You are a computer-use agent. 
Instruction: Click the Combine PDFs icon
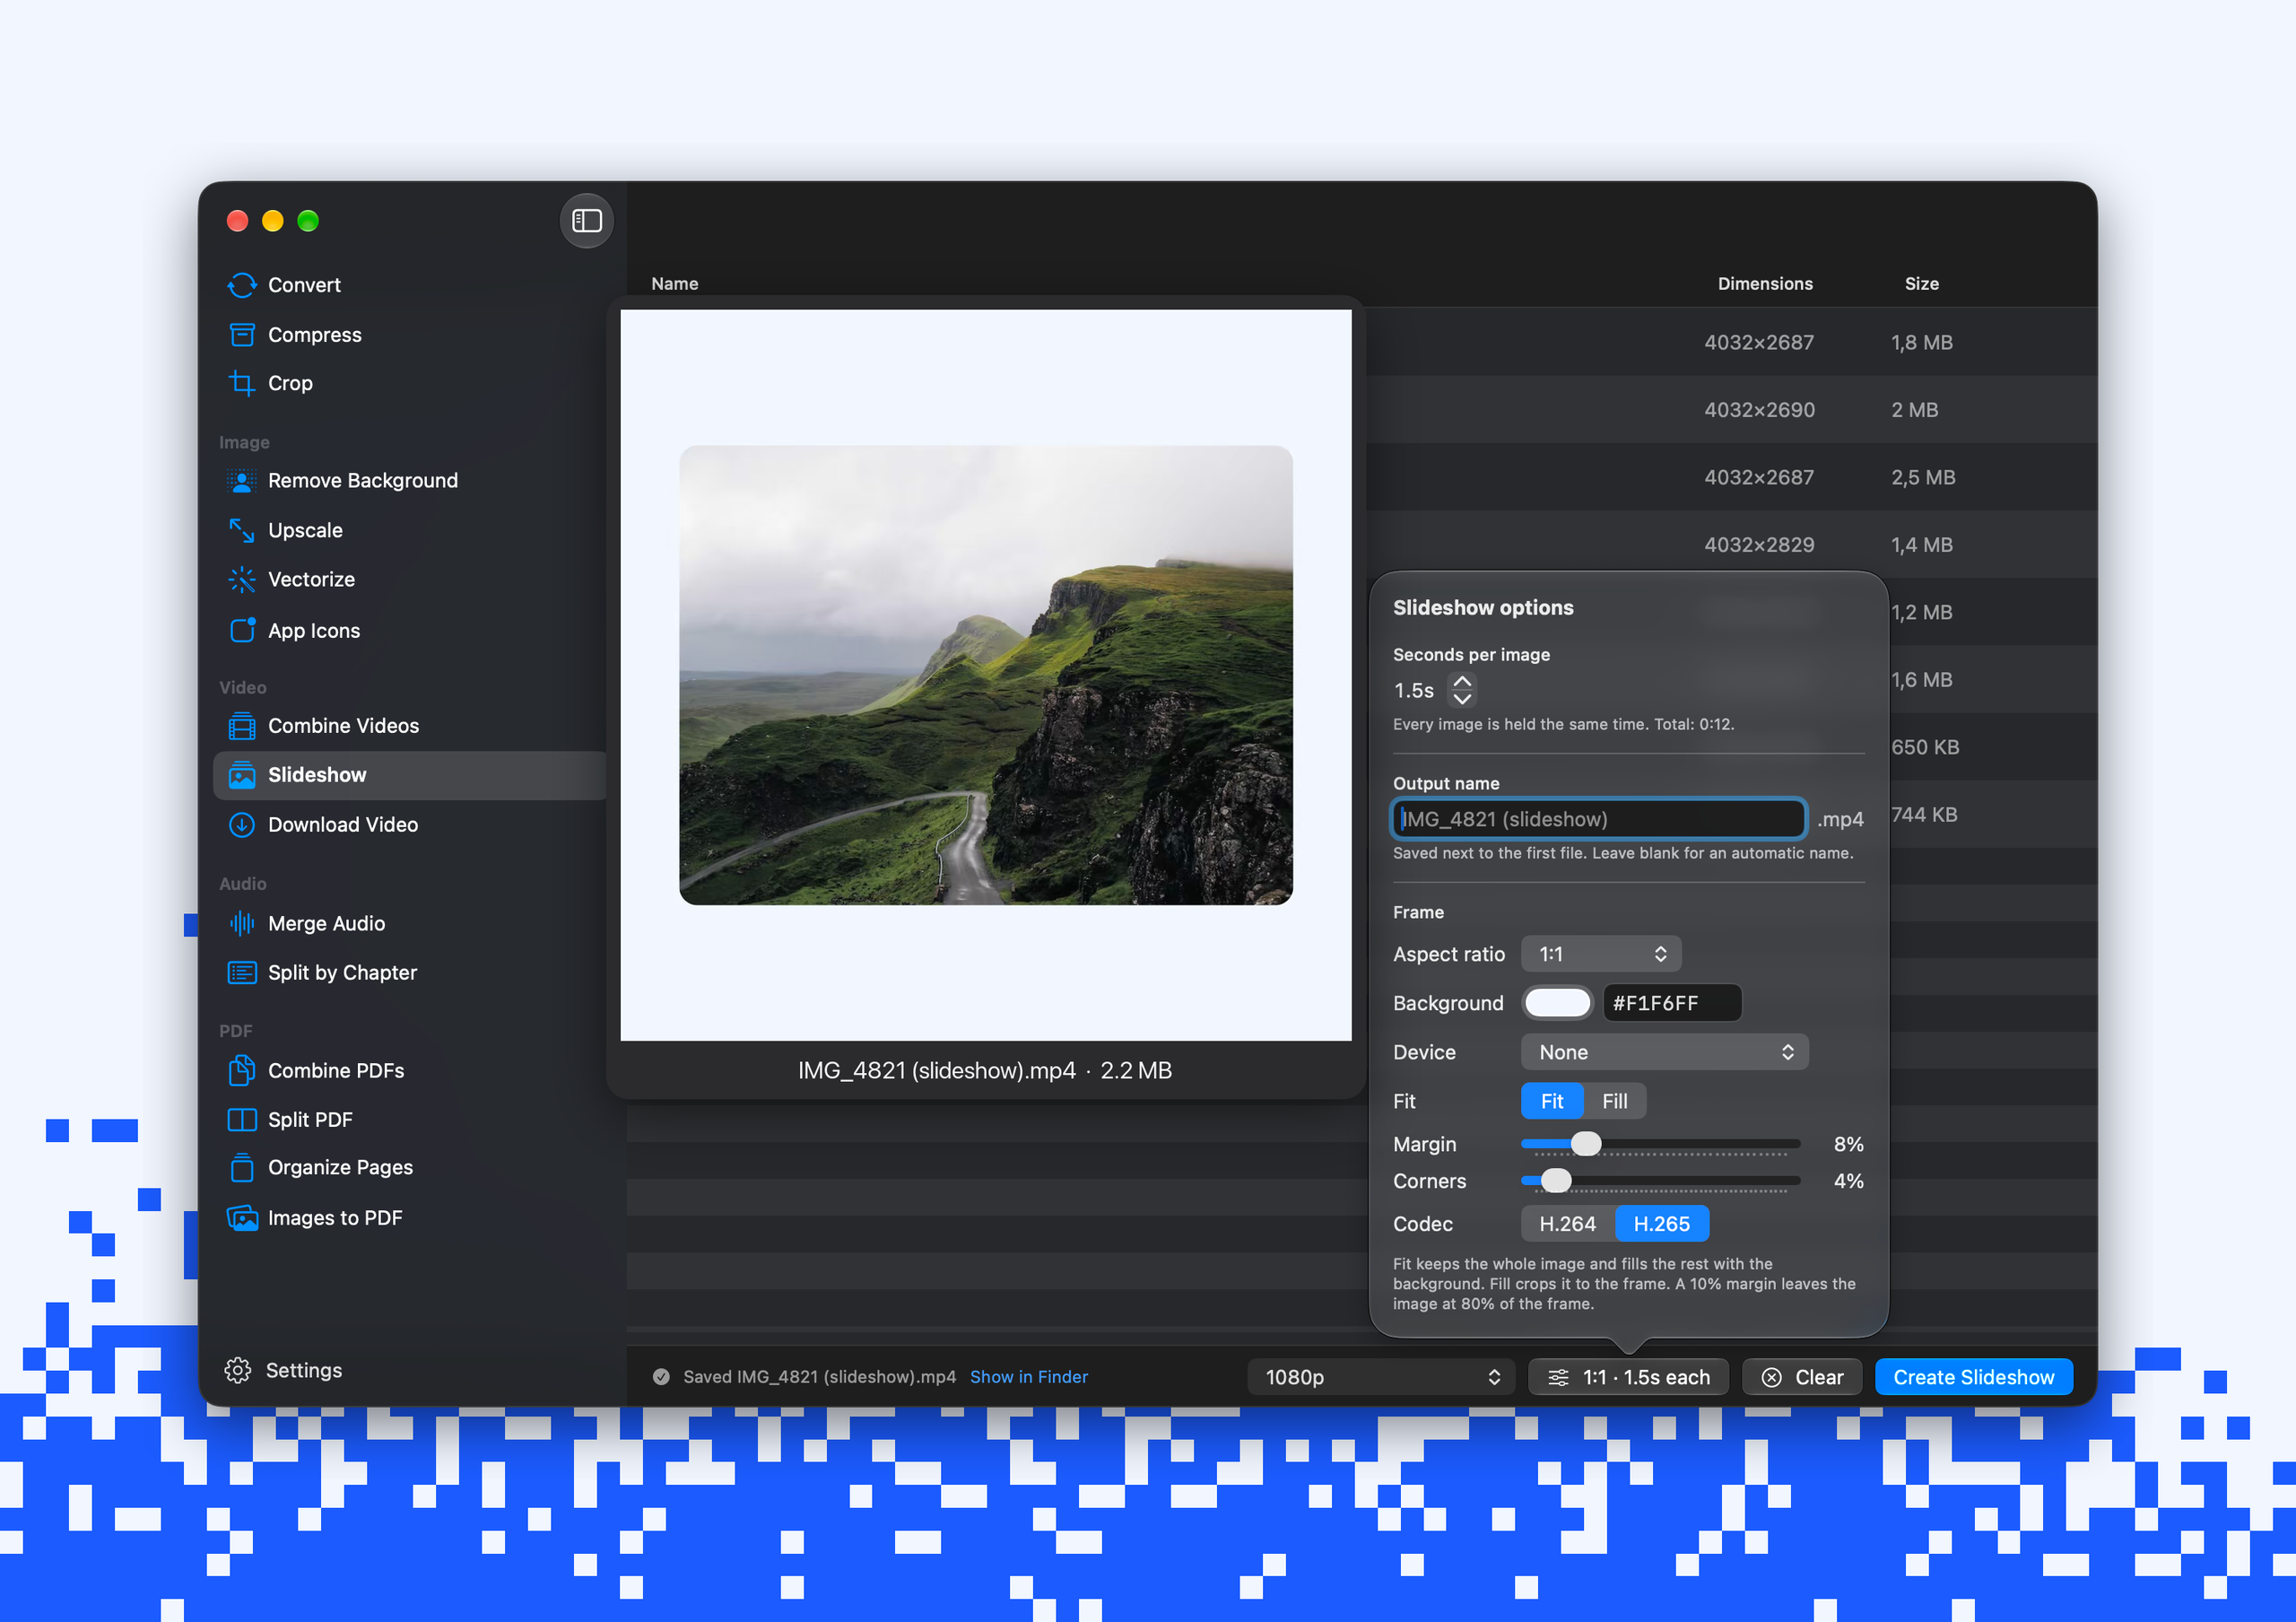(x=242, y=1070)
